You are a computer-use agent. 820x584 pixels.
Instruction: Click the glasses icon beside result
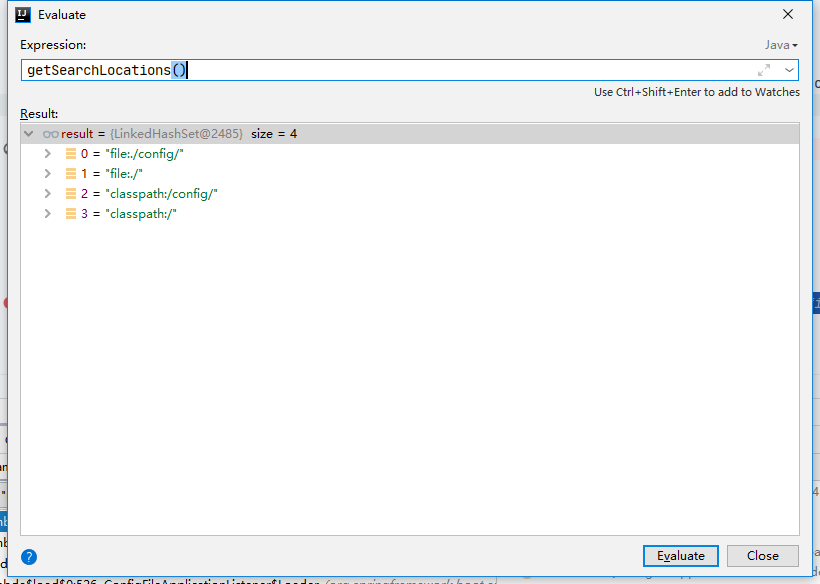[51, 134]
